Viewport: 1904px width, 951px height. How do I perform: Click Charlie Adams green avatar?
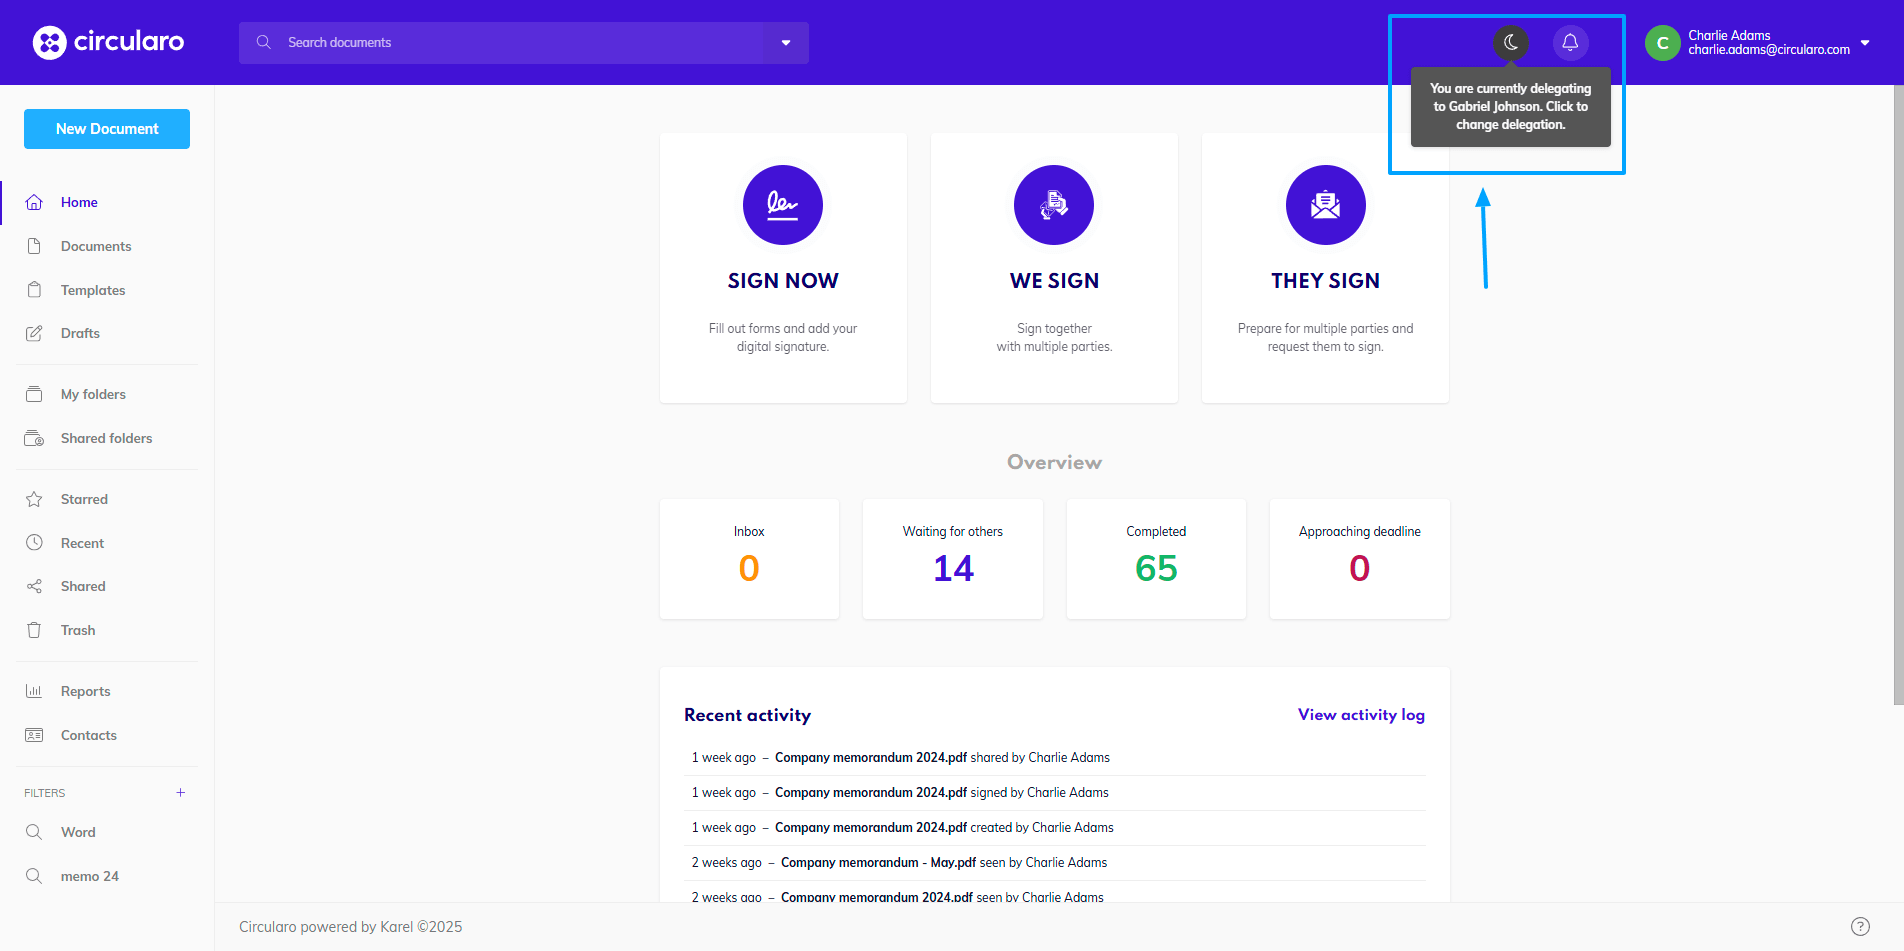point(1662,43)
